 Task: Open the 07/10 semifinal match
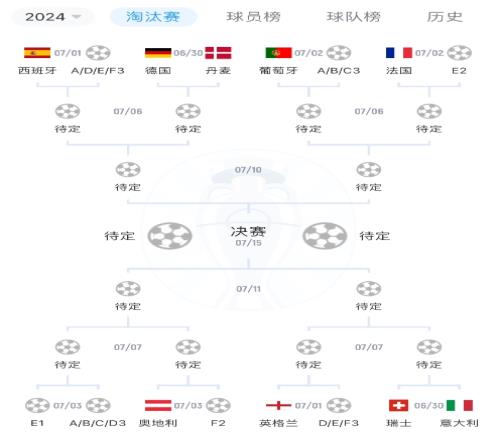pyautogui.click(x=248, y=170)
